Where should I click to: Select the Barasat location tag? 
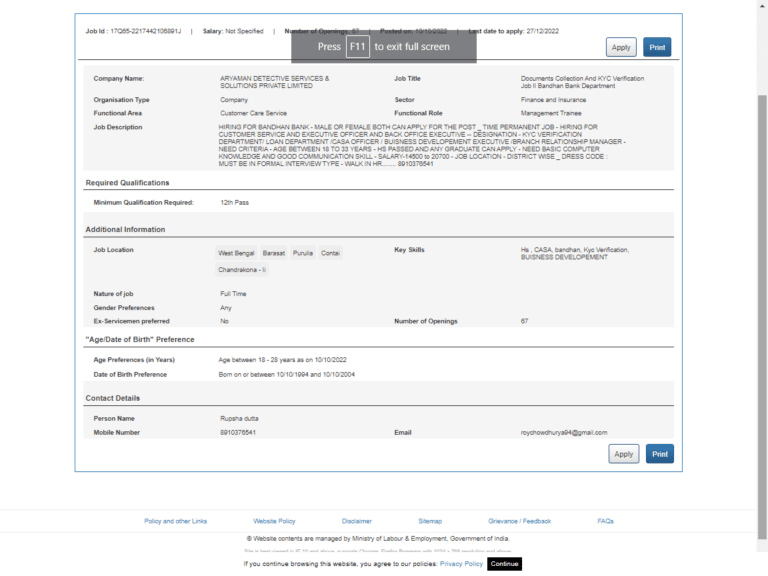tap(273, 253)
